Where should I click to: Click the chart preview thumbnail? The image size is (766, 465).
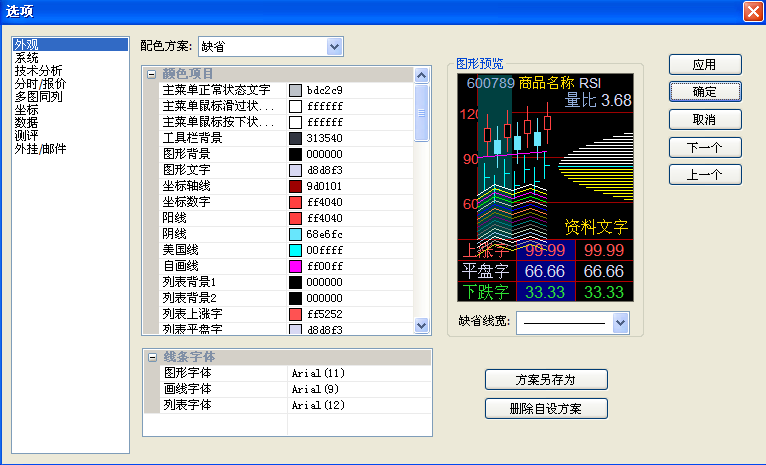pyautogui.click(x=545, y=188)
